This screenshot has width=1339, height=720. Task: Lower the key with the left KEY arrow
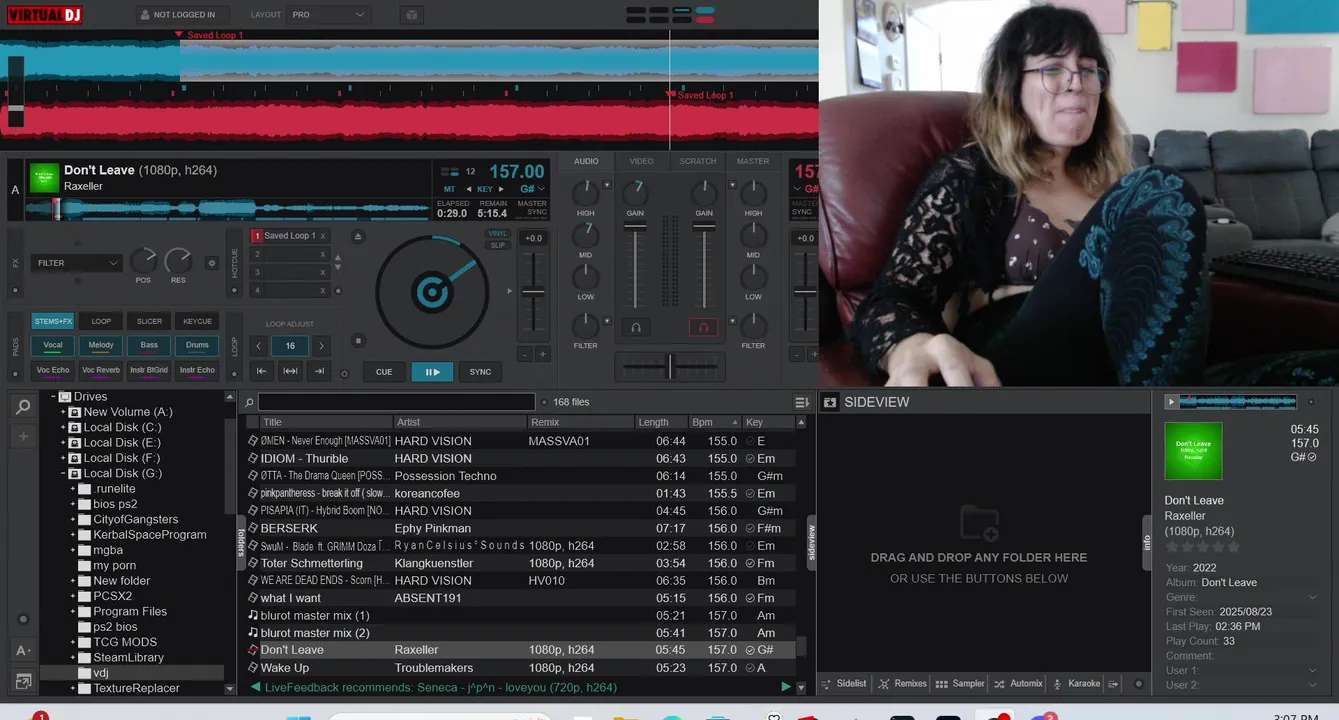click(467, 189)
